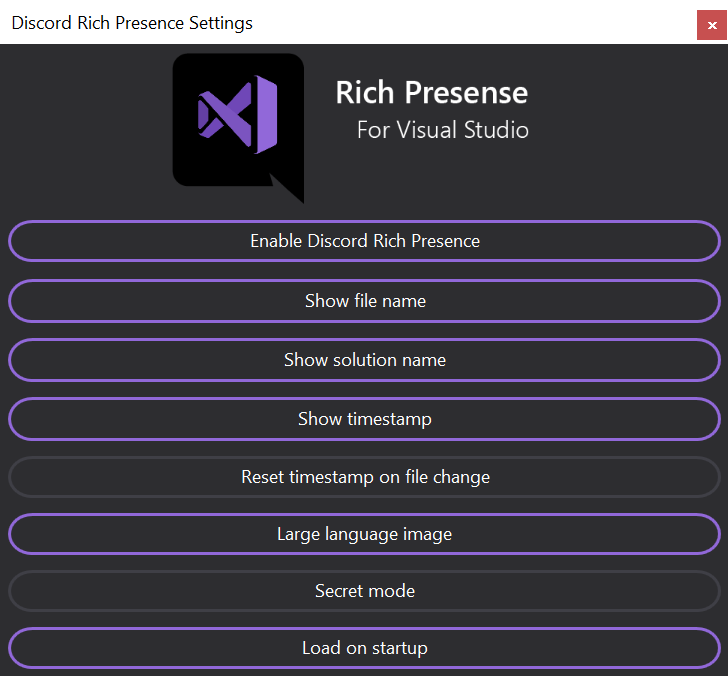Viewport: 728px width, 676px height.
Task: Click the "Rich Presense" heading text
Action: click(x=431, y=93)
